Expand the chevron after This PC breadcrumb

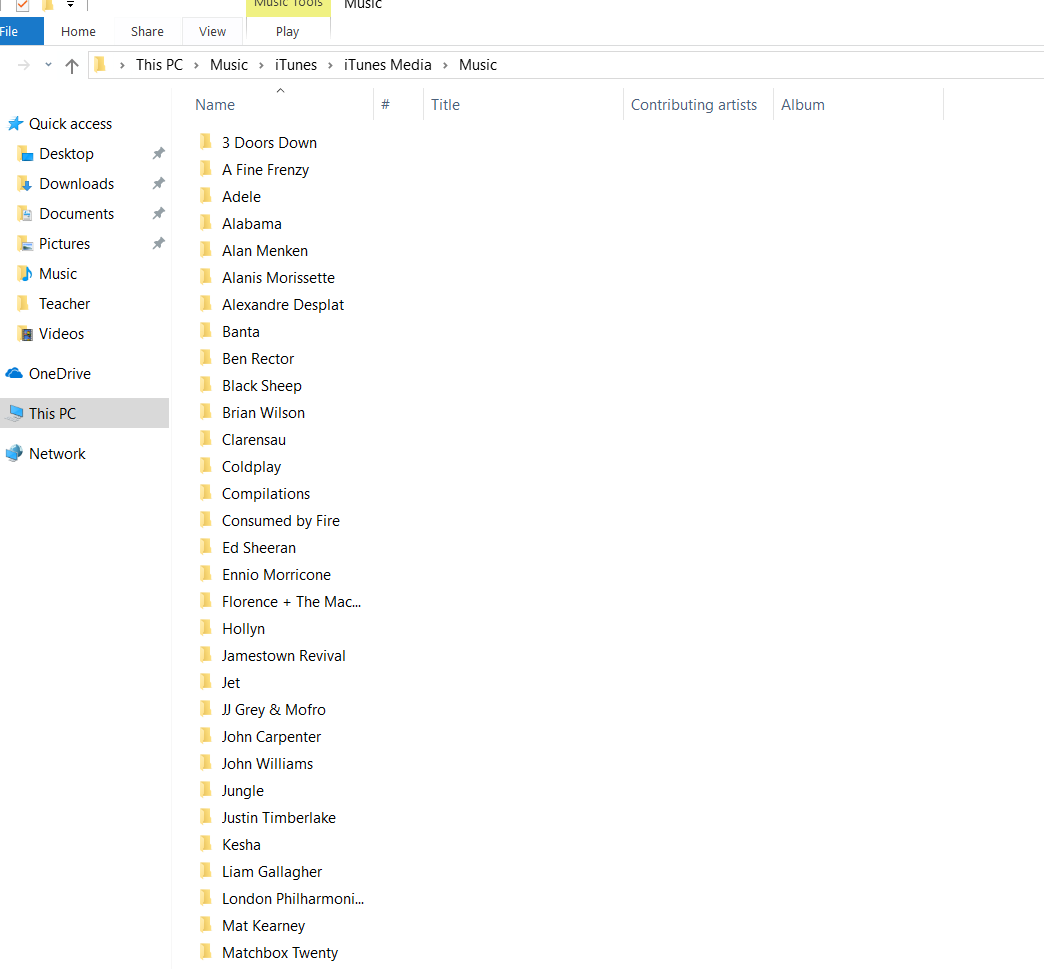[x=196, y=65]
